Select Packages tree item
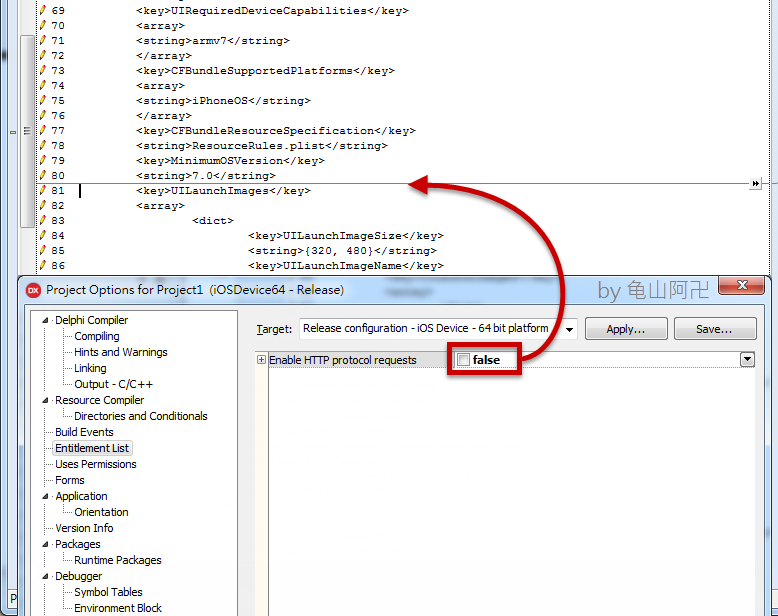Screen dimensions: 778x616 (78, 545)
